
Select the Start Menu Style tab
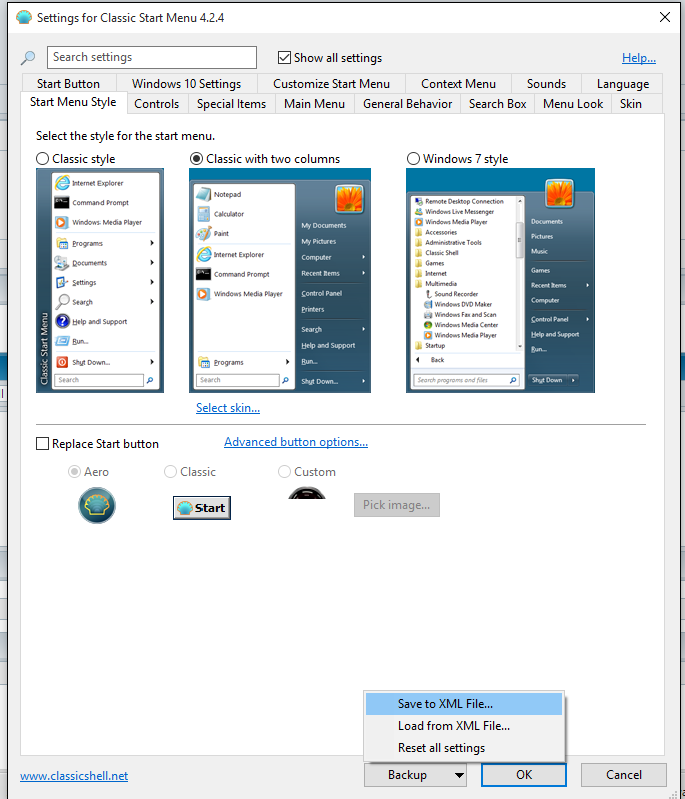click(x=73, y=102)
